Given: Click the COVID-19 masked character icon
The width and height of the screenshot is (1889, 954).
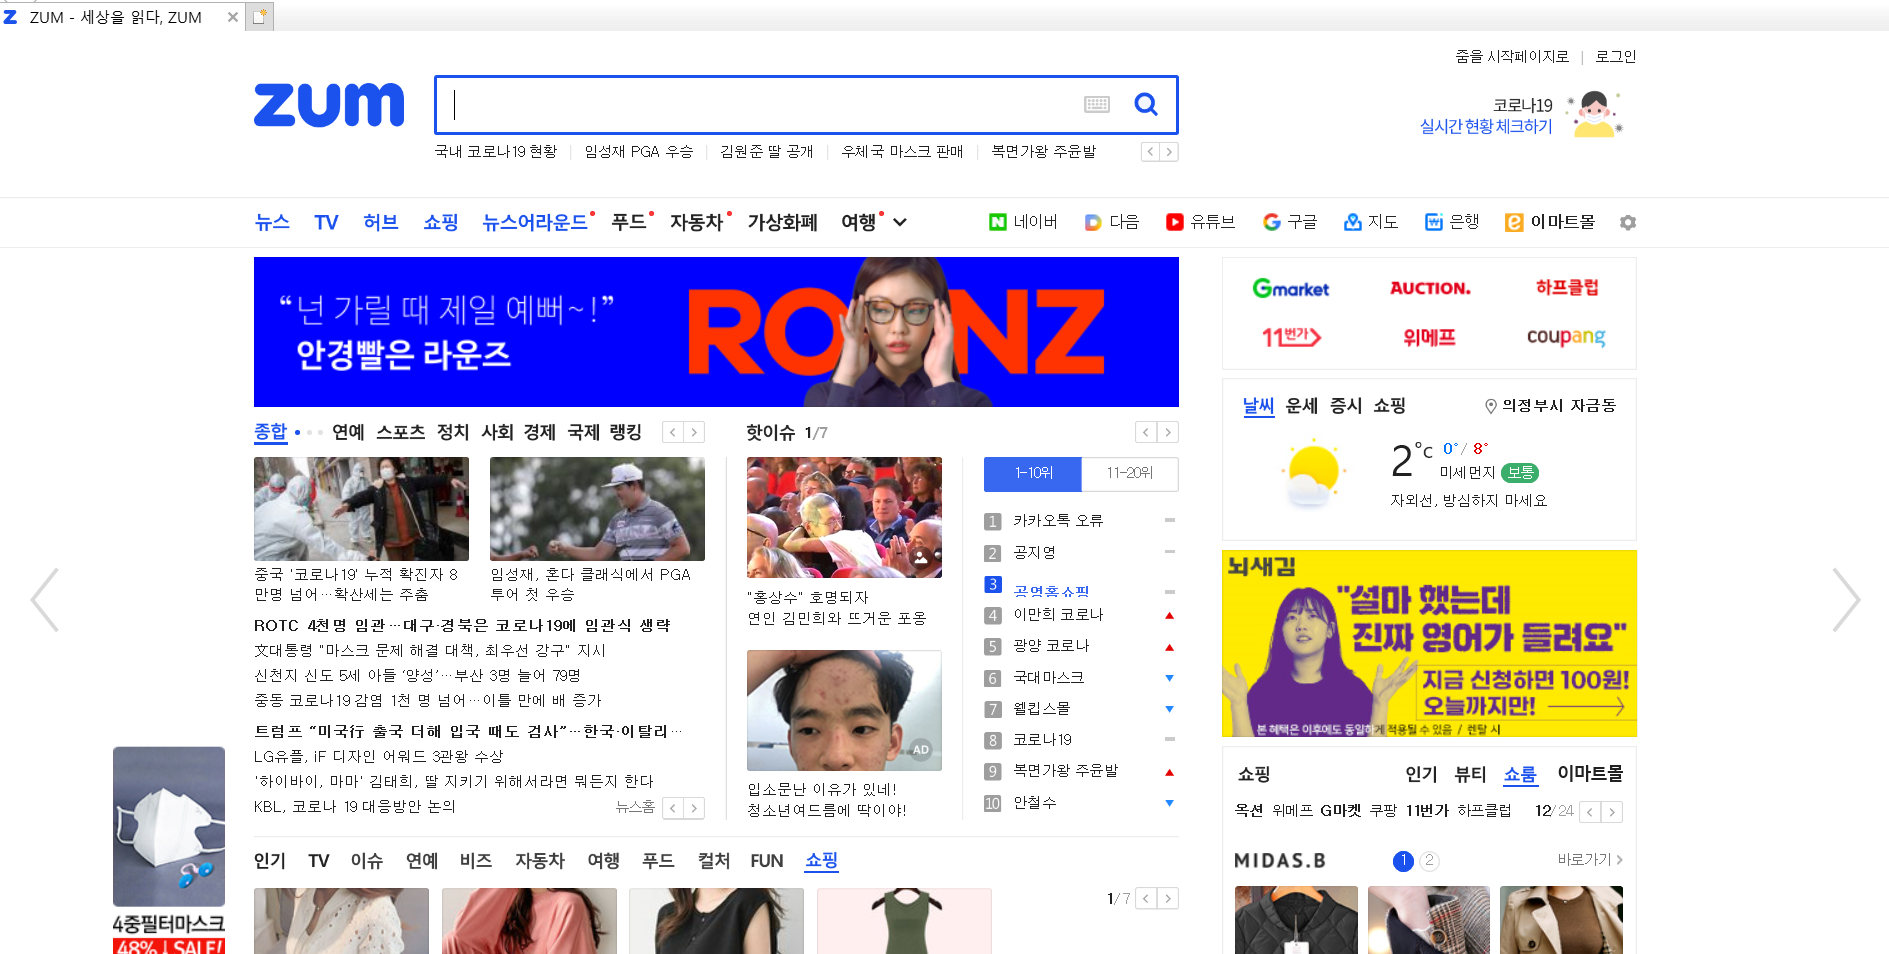Looking at the screenshot, I should [1595, 114].
